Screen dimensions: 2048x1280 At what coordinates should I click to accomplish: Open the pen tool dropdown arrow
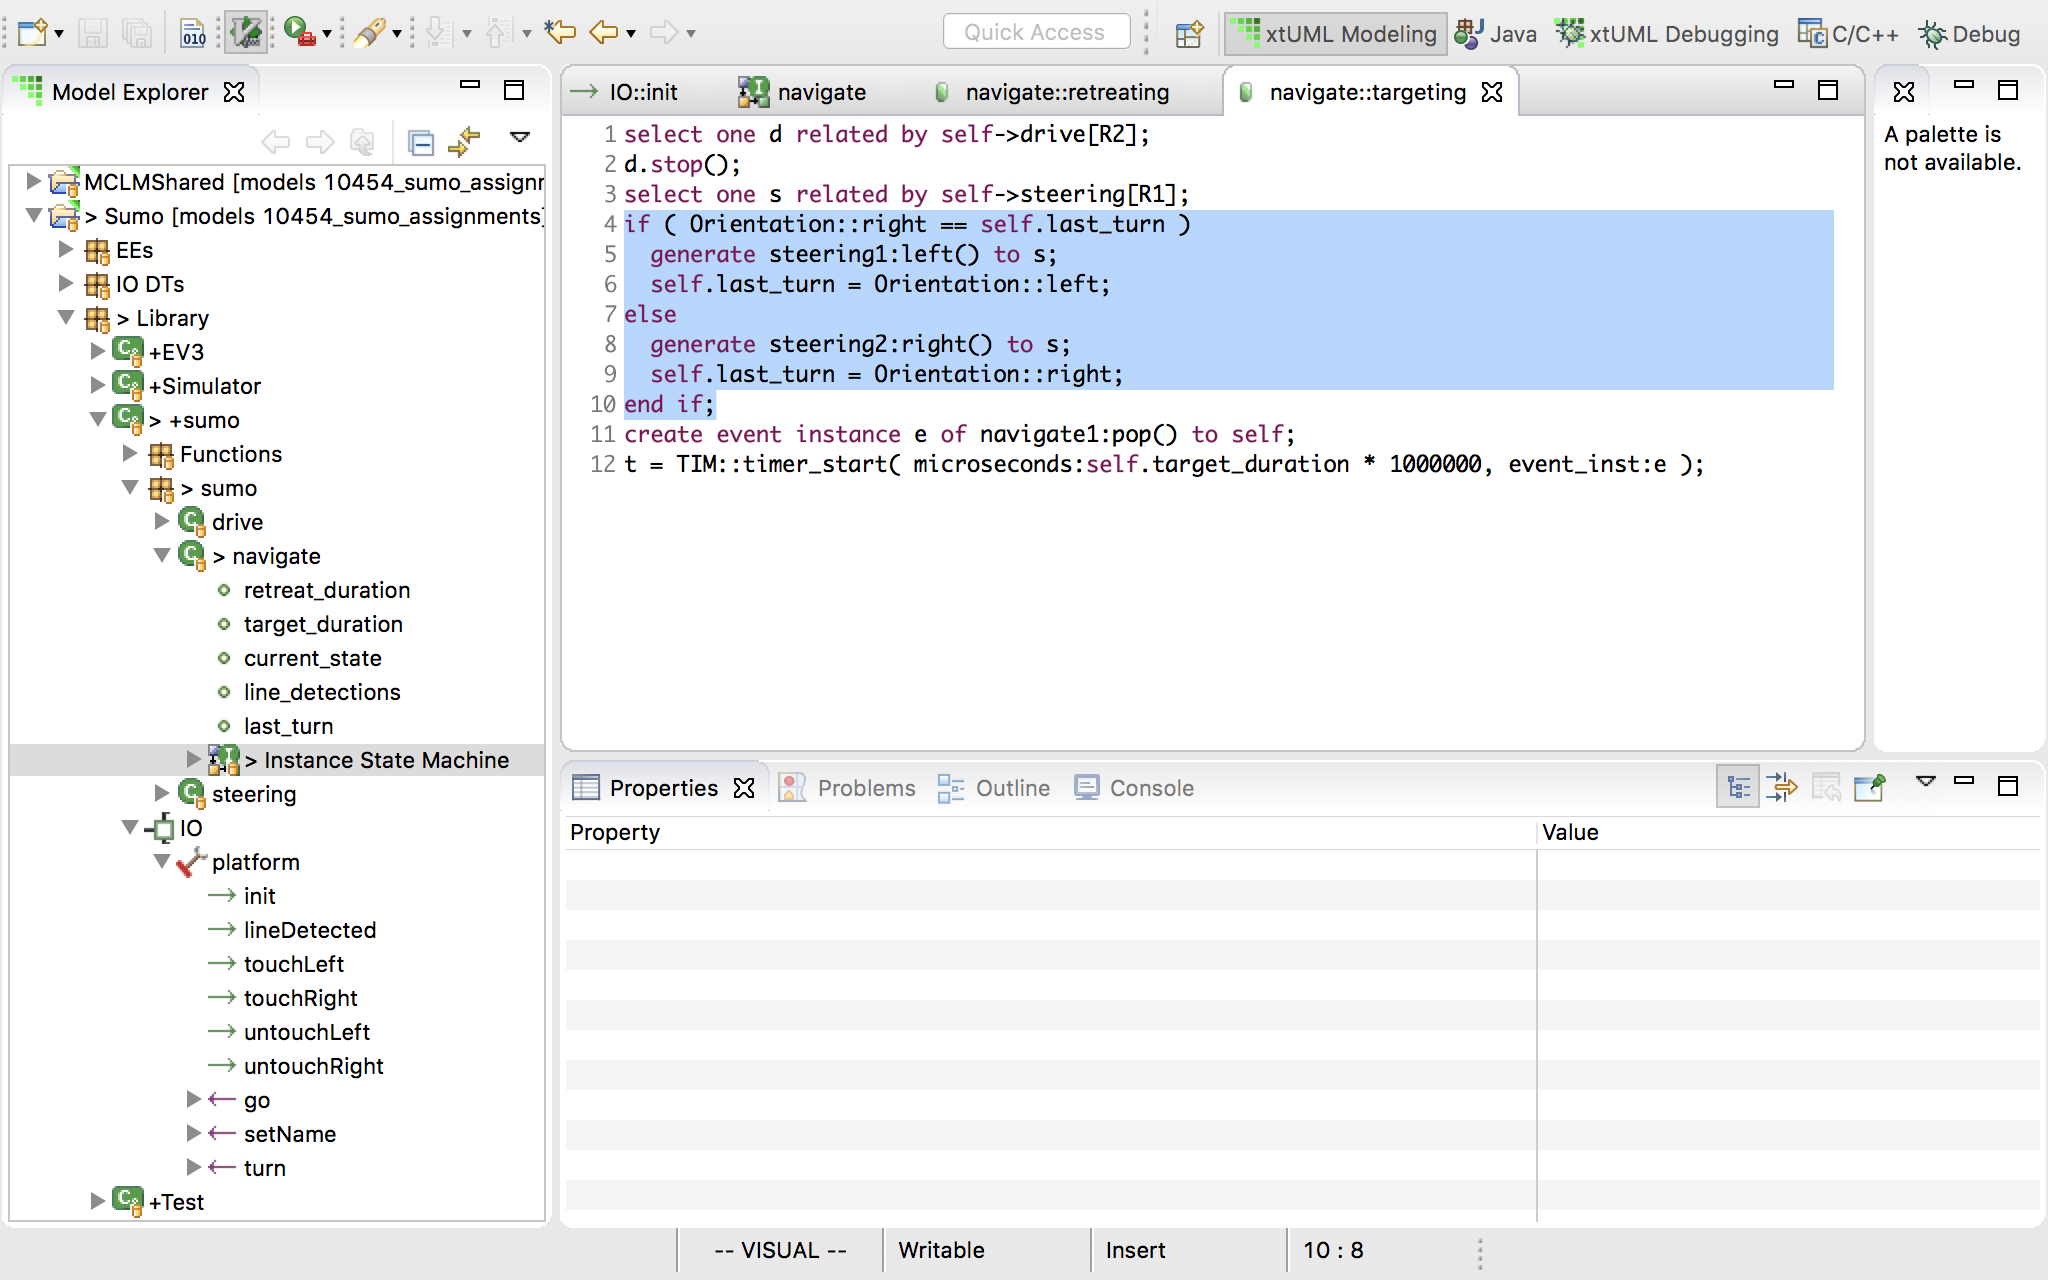pos(397,34)
